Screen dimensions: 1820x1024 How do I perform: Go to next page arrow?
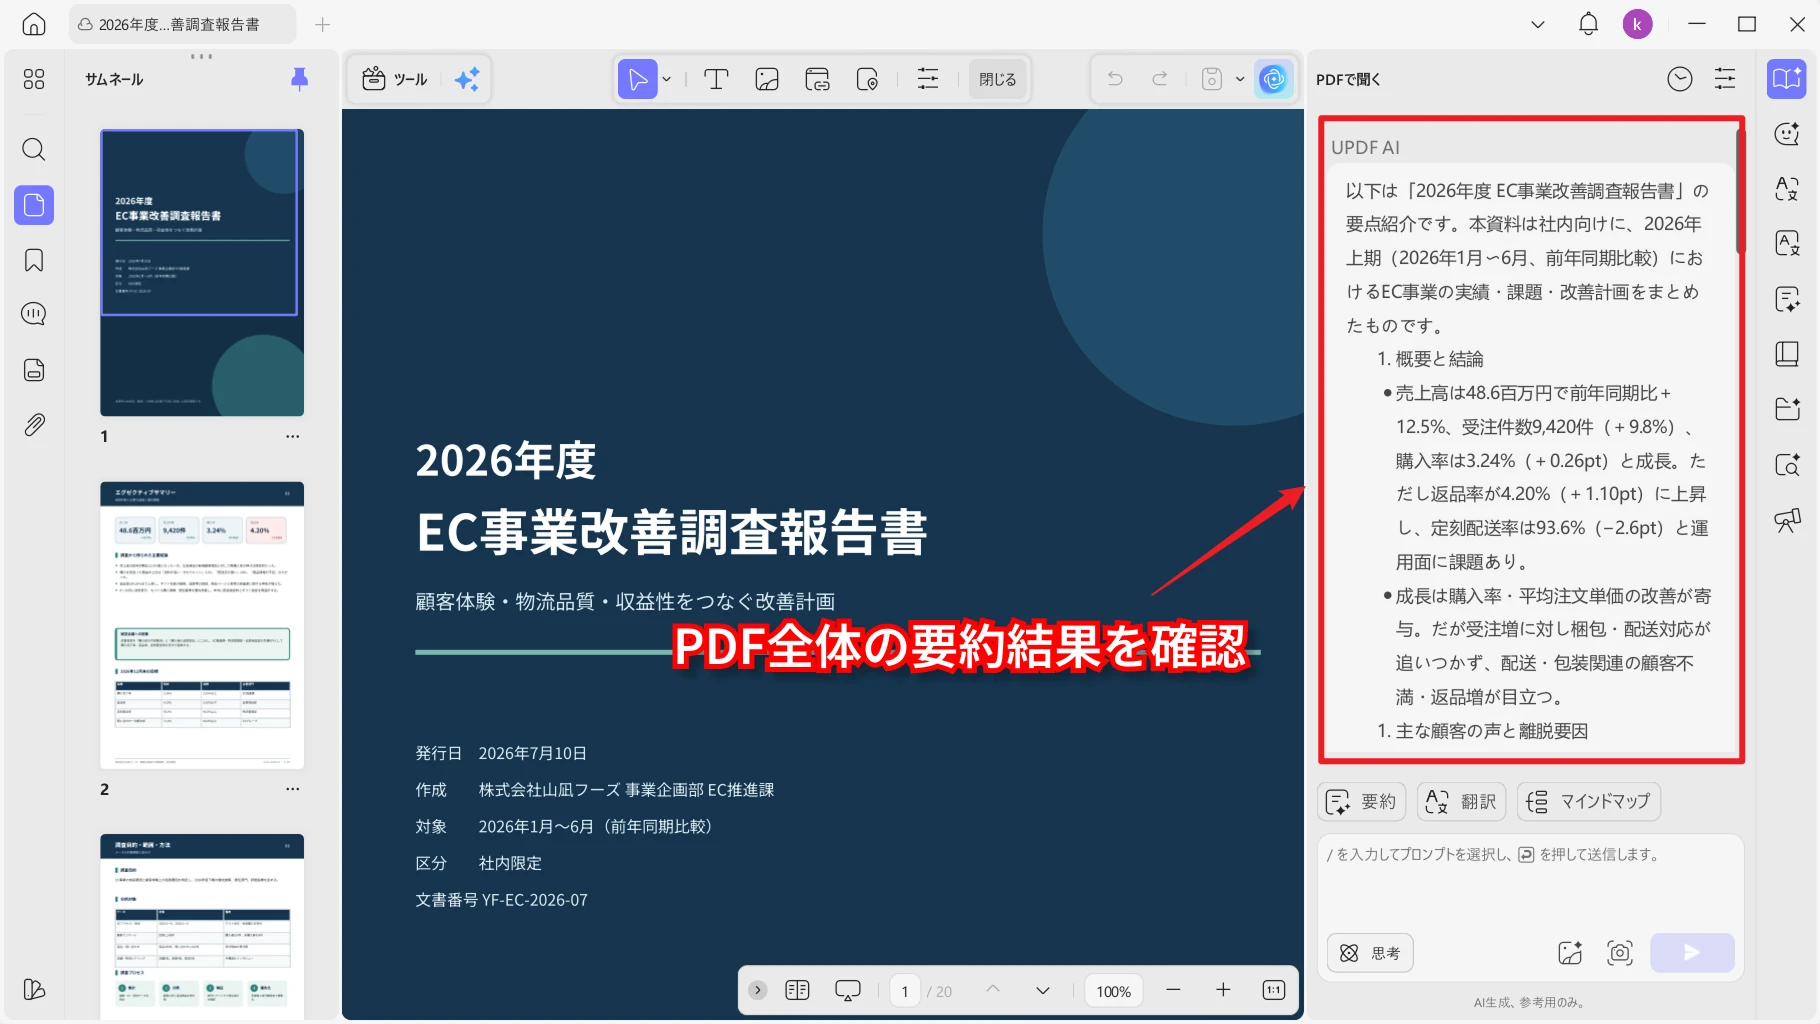(1043, 990)
